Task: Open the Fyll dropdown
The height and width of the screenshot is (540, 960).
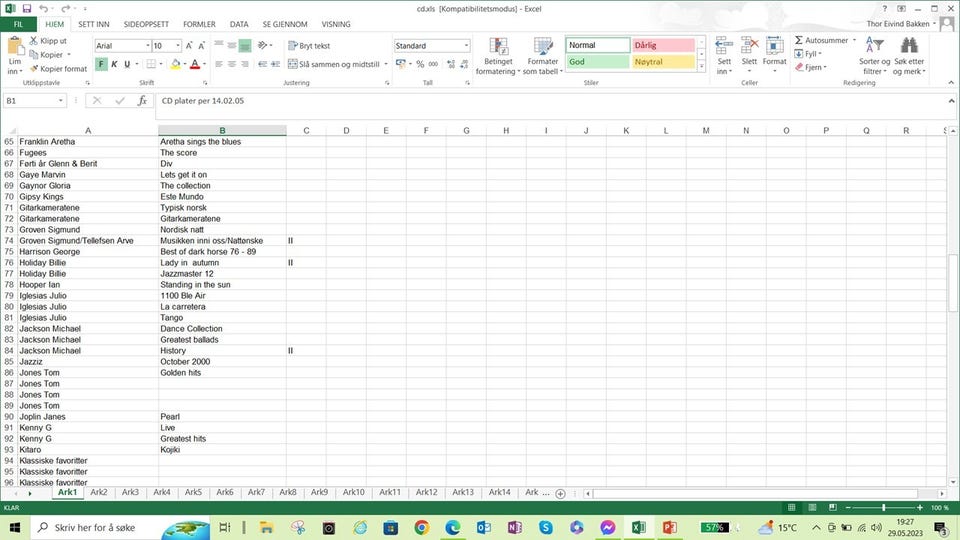Action: (808, 54)
